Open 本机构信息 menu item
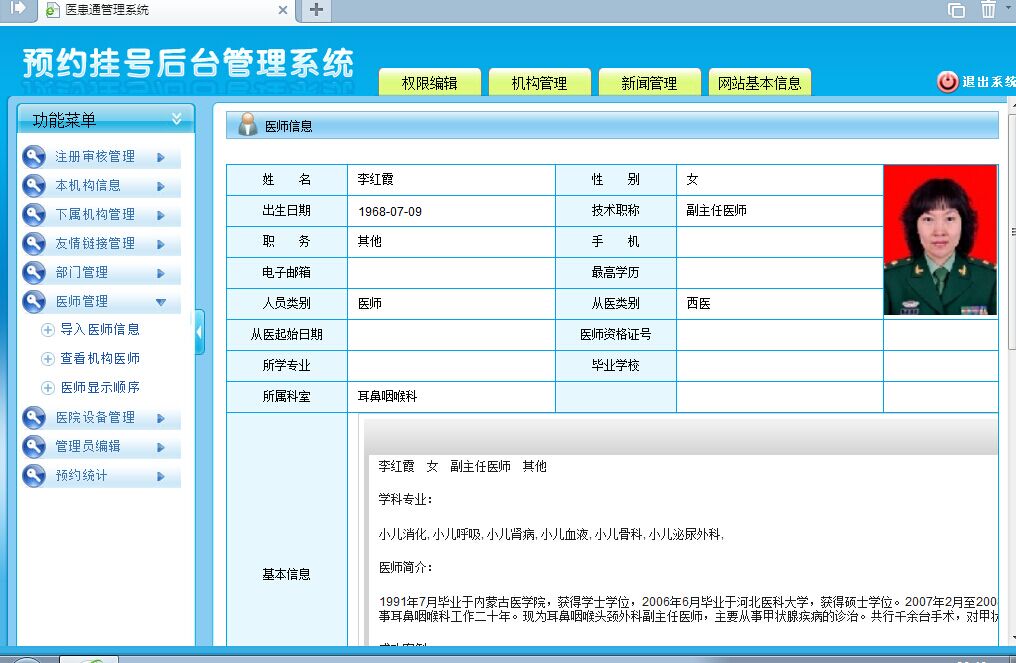1016x663 pixels. pos(88,186)
